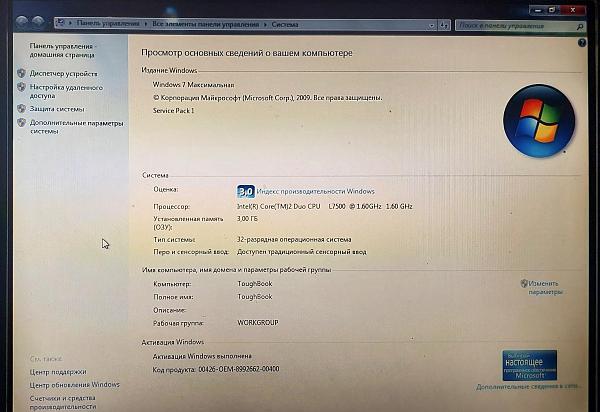This screenshot has height=412, width=600.
Task: Click the shield icon beside Настройка удаленного доступа
Action: [21, 87]
